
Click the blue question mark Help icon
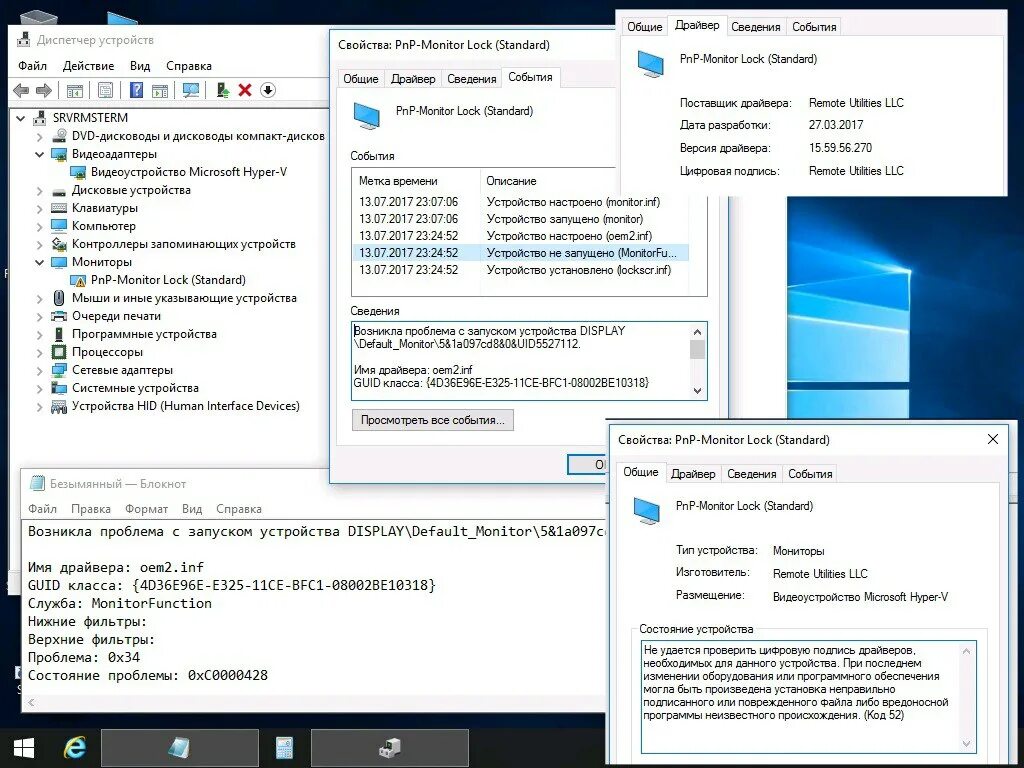136,90
